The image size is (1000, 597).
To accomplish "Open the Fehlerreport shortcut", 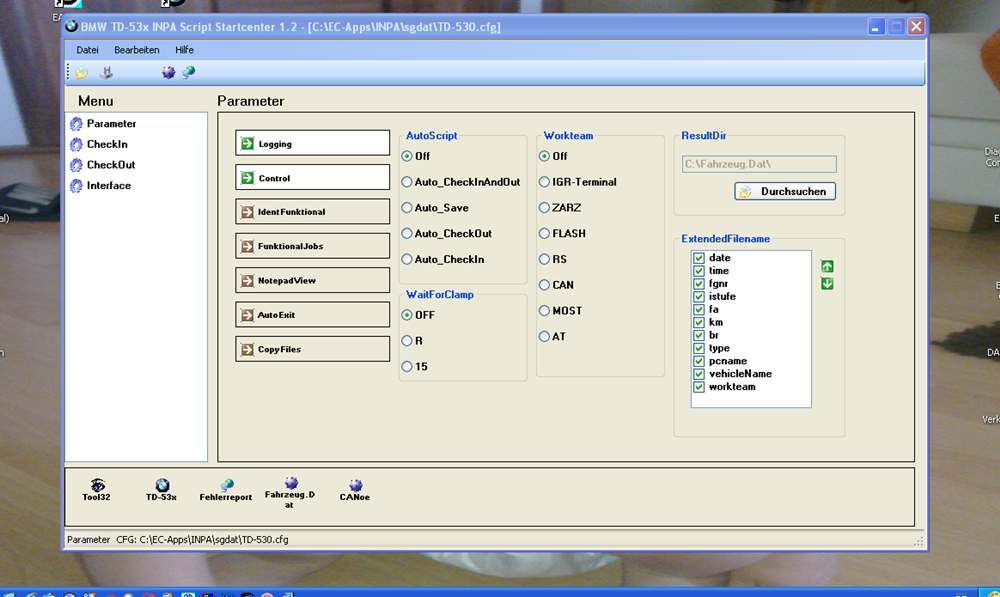I will (226, 489).
